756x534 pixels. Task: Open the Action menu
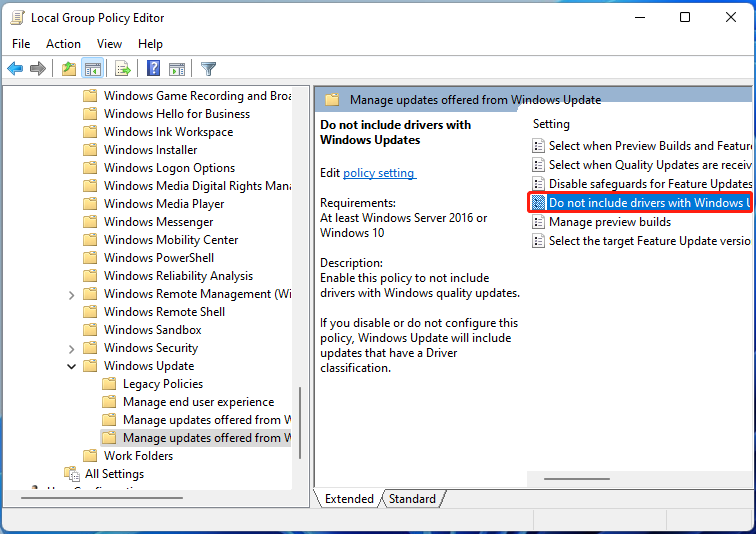point(63,44)
